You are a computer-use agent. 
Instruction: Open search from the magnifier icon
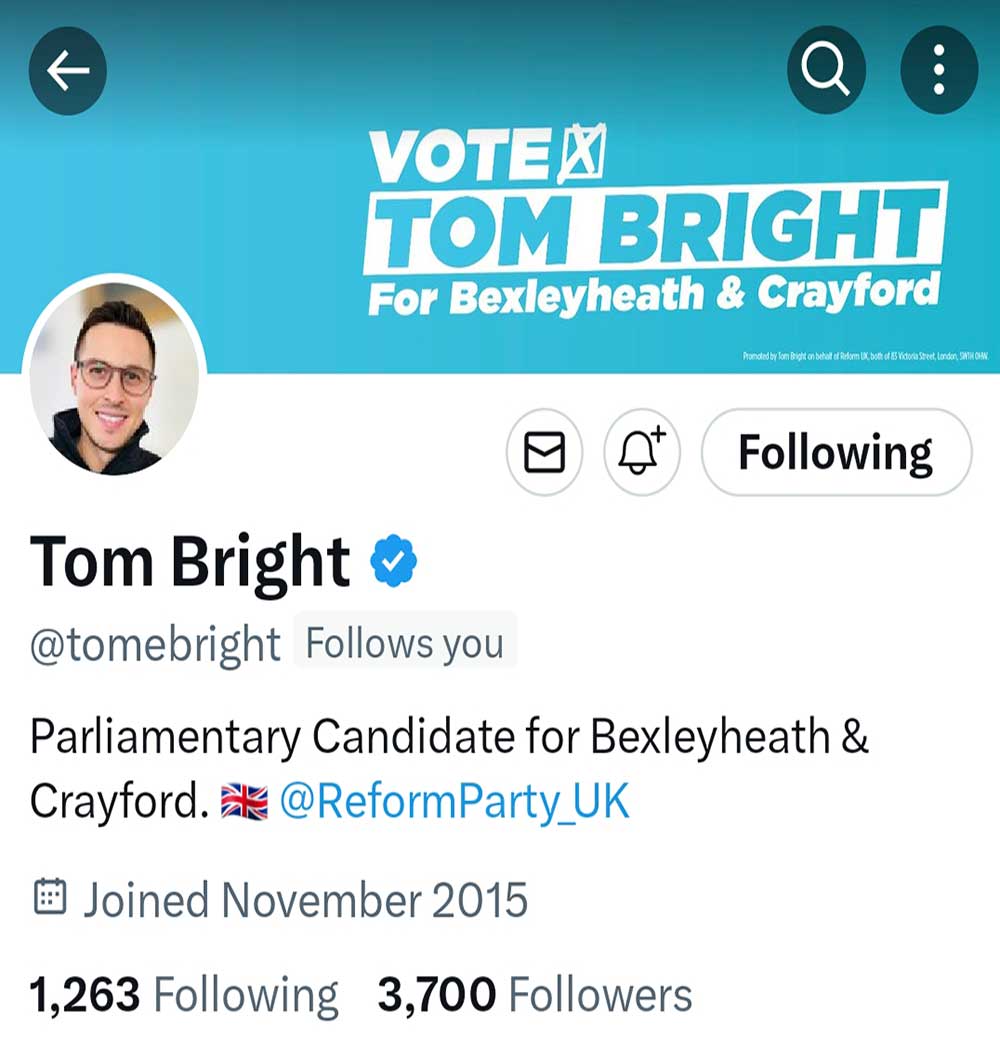point(825,70)
